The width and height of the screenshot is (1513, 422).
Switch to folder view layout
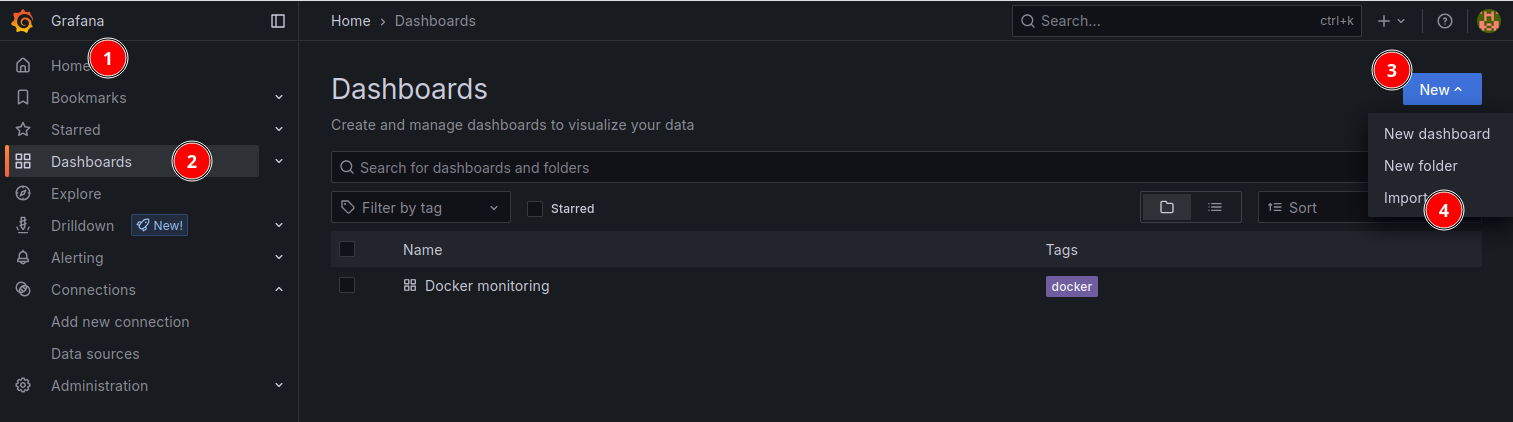[1166, 208]
